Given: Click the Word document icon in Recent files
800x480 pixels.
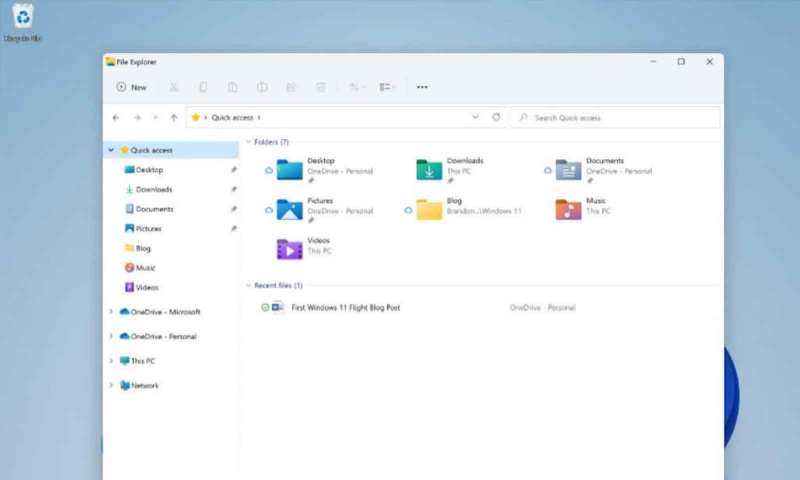Looking at the screenshot, I should pos(278,307).
